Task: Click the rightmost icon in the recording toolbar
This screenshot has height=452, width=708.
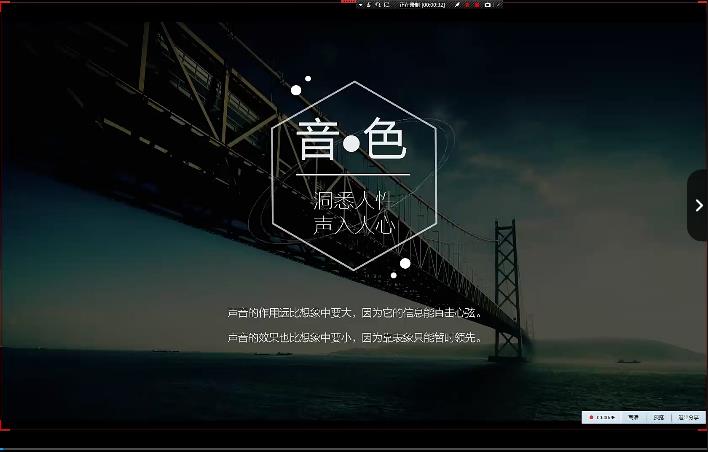Action: (498, 5)
